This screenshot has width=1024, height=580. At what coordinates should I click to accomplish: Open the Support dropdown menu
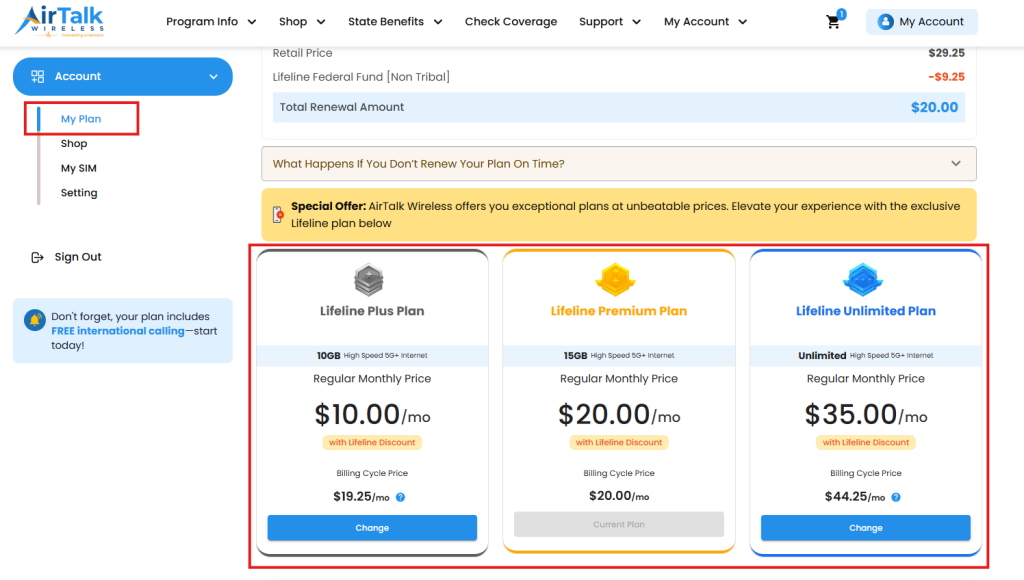pos(610,22)
